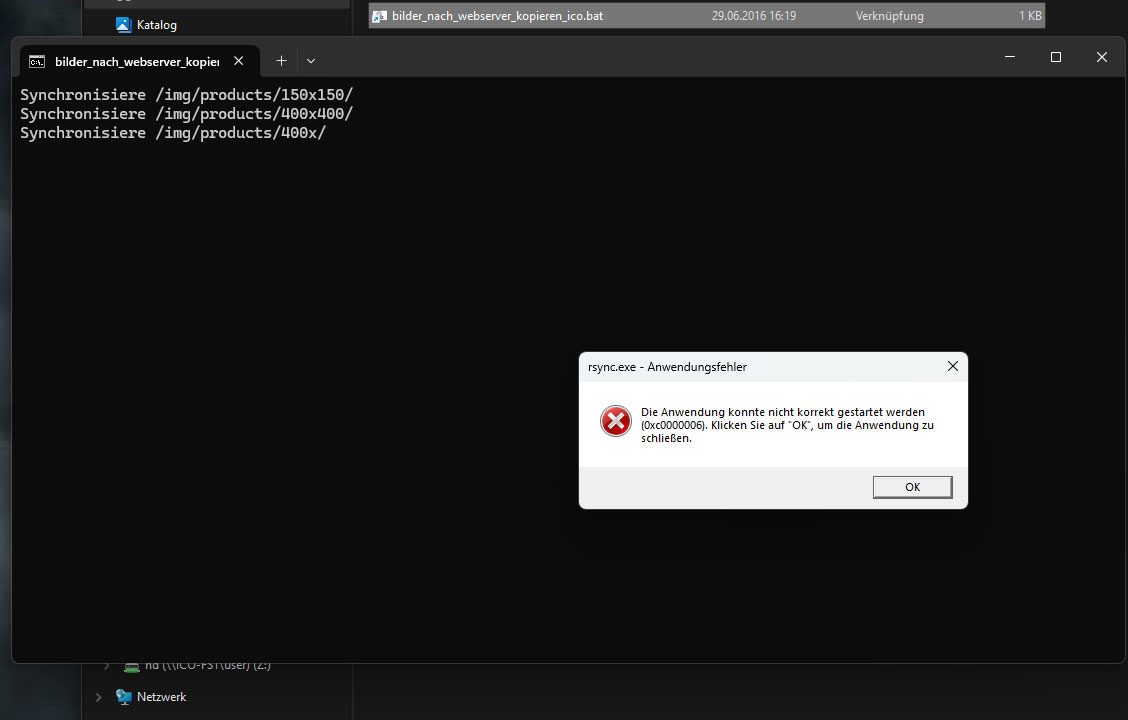Click the line Synchronisiere /img/products/400x400/
Screen dimensions: 1128x720
point(186,114)
